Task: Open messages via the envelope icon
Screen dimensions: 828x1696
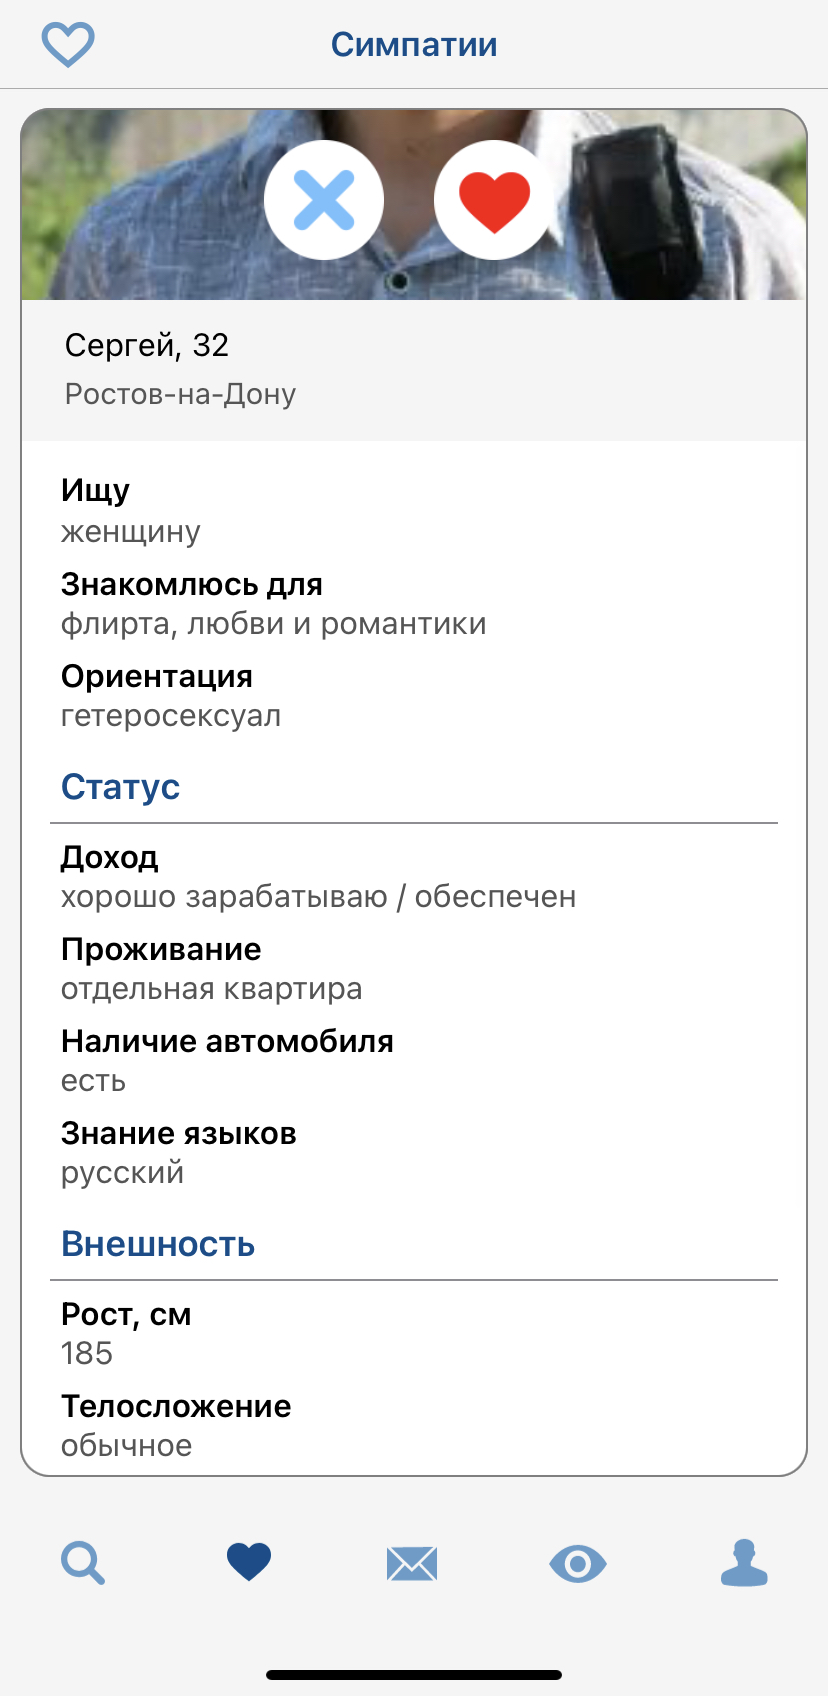Action: click(414, 1562)
